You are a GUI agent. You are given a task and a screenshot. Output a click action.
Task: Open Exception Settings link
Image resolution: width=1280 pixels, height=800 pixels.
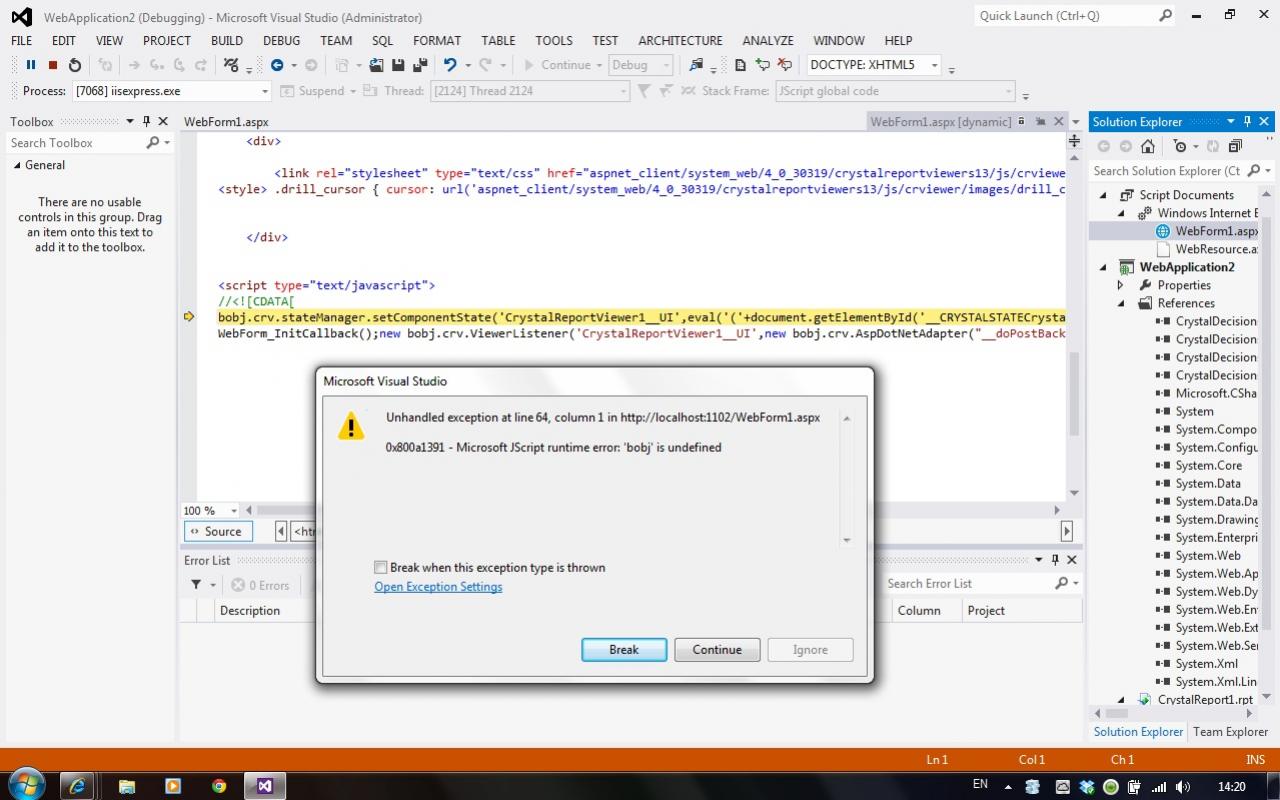(438, 586)
